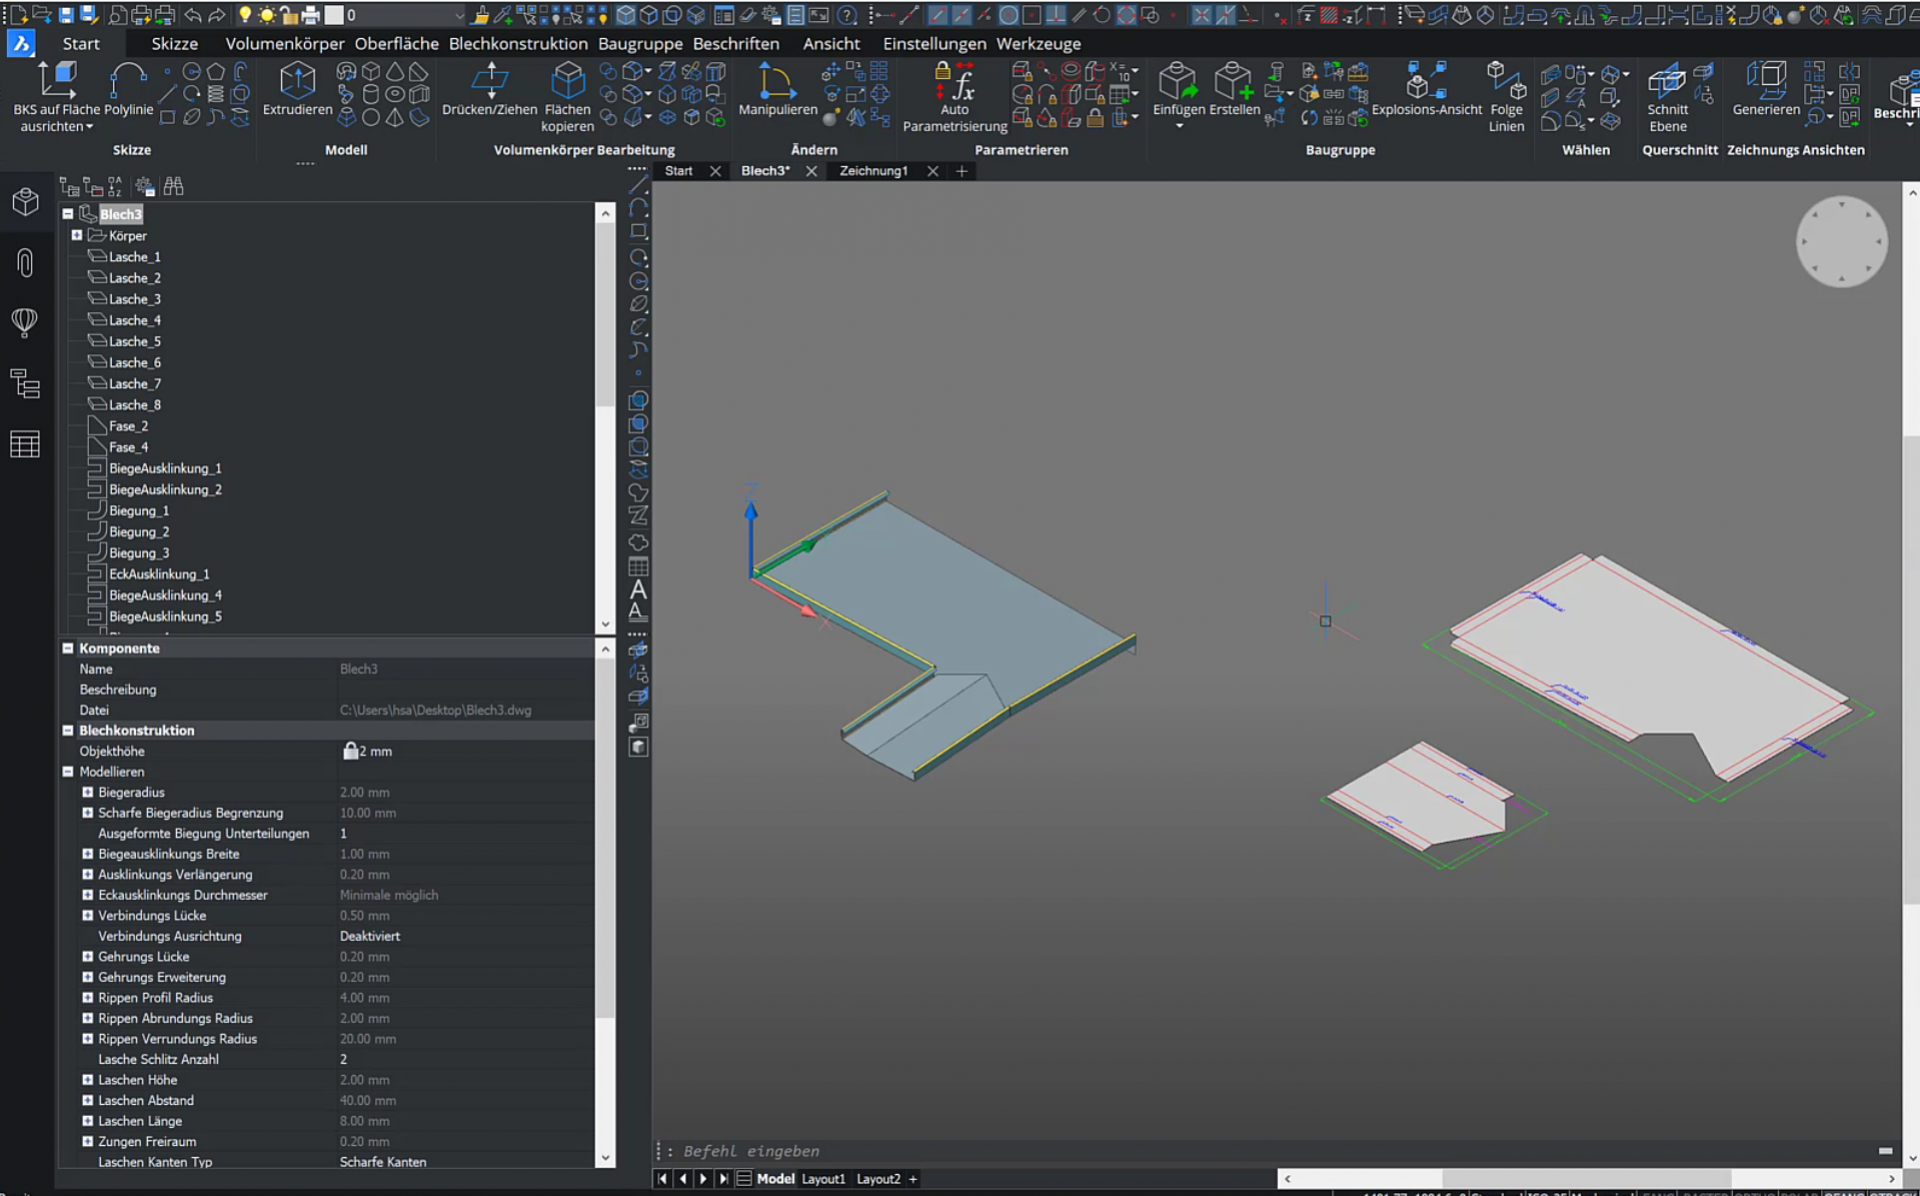Click the Schnitt Ebene button
Screen dimensions: 1920x1196
pos(1667,97)
